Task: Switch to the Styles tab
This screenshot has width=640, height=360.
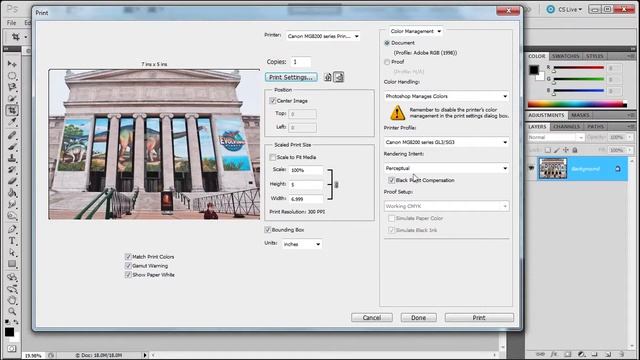Action: click(x=594, y=56)
